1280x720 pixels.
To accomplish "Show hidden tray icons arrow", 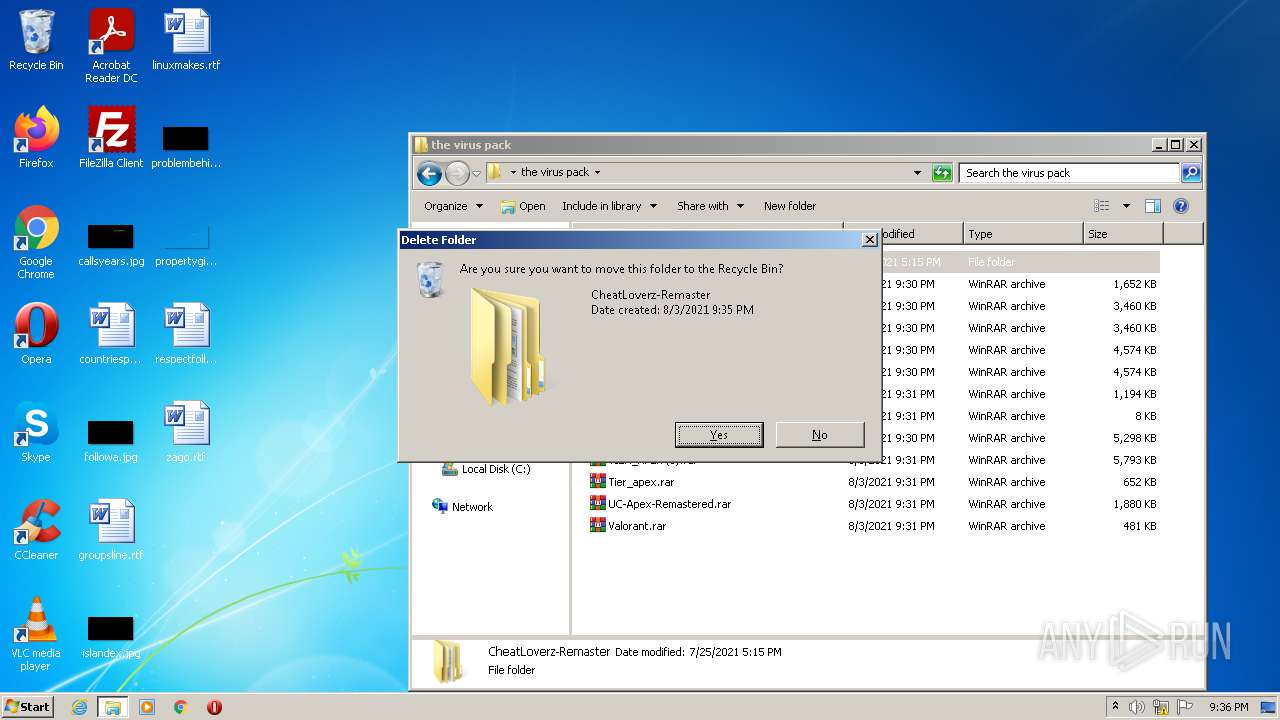I will 1115,706.
